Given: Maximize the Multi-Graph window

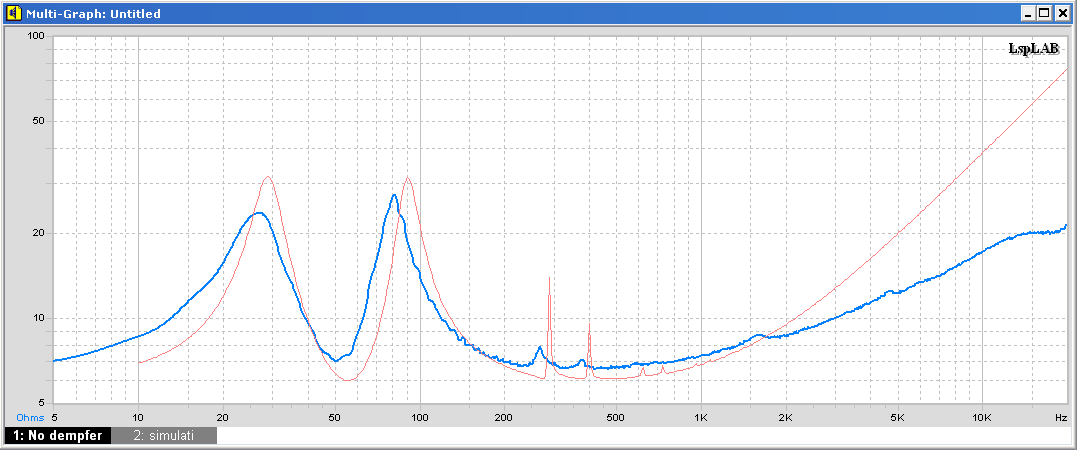Looking at the screenshot, I should pos(1044,13).
